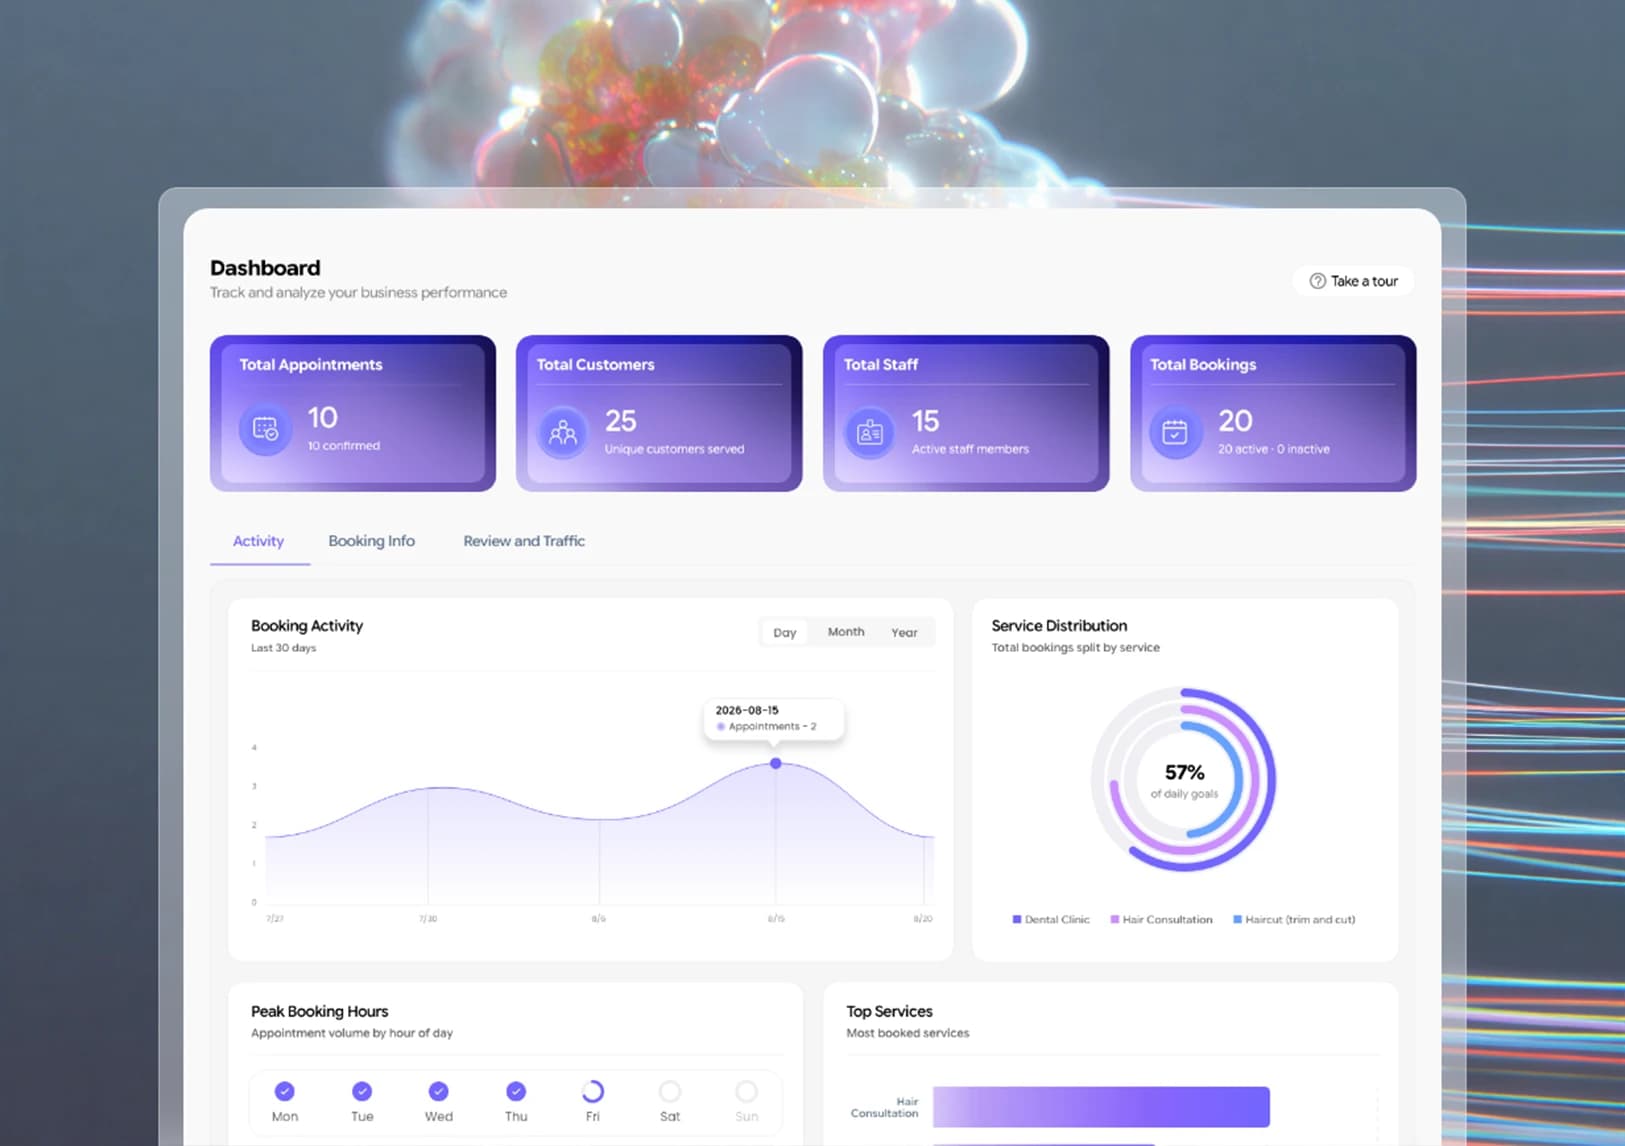
Task: Start the tour with Take a tour
Action: point(1353,281)
